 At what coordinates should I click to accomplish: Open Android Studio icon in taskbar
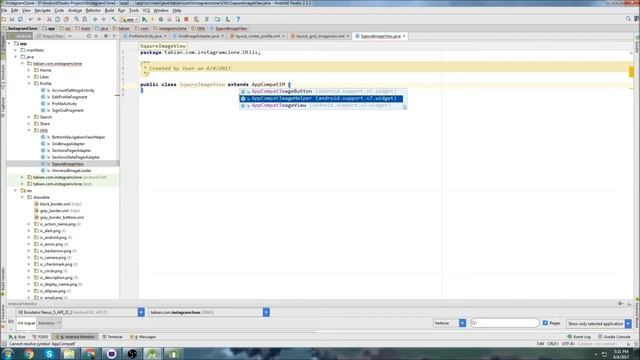pyautogui.click(x=152, y=354)
